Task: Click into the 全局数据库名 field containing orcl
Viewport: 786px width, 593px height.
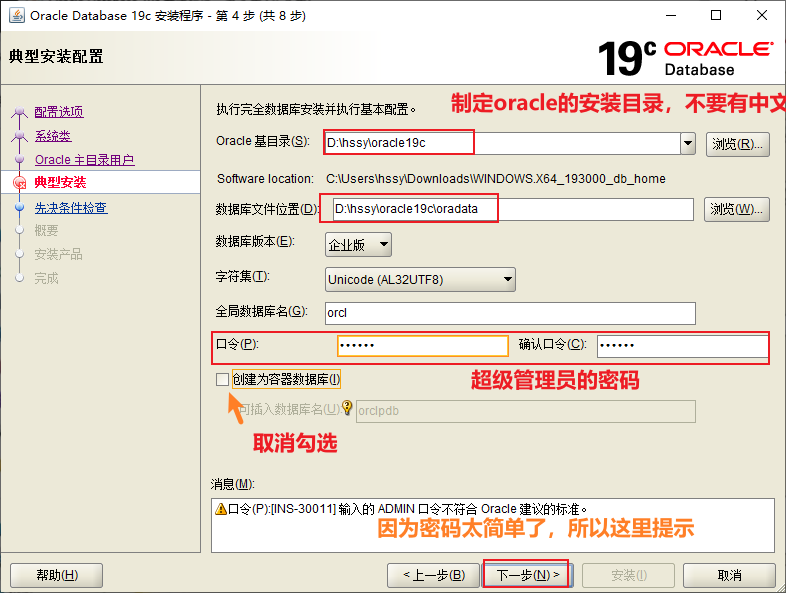Action: pyautogui.click(x=510, y=313)
